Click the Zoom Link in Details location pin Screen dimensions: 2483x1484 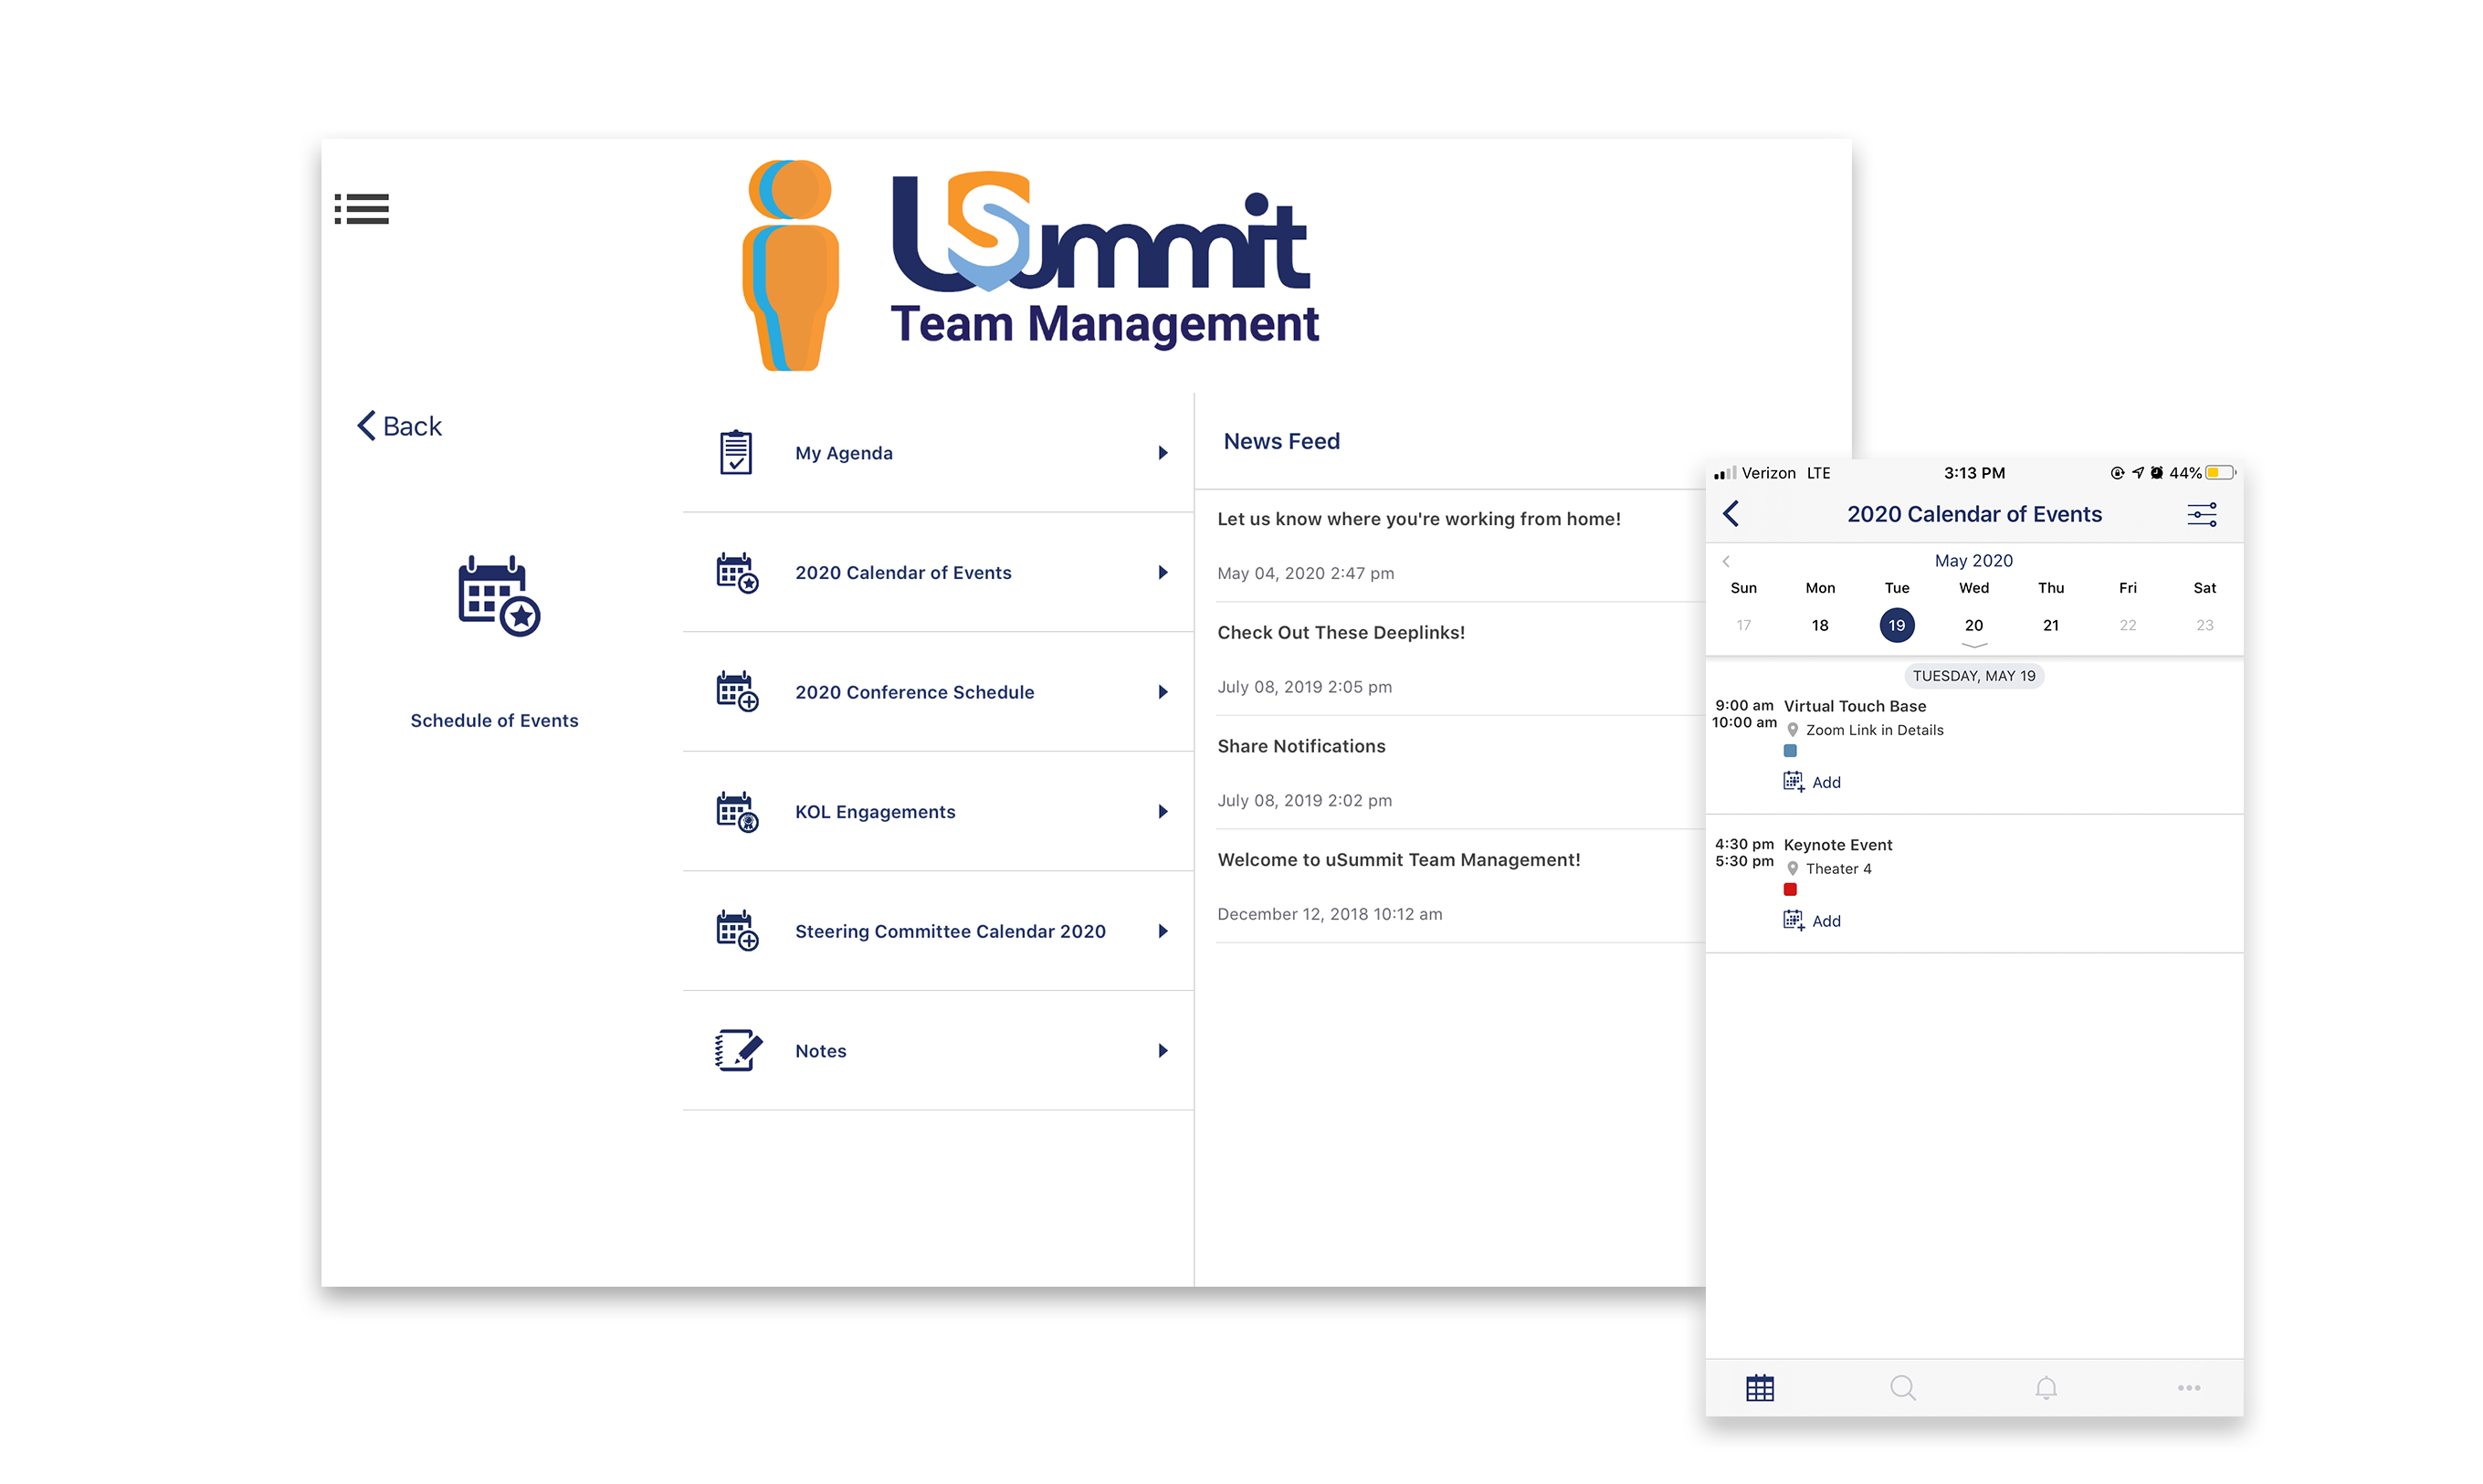coord(1792,730)
